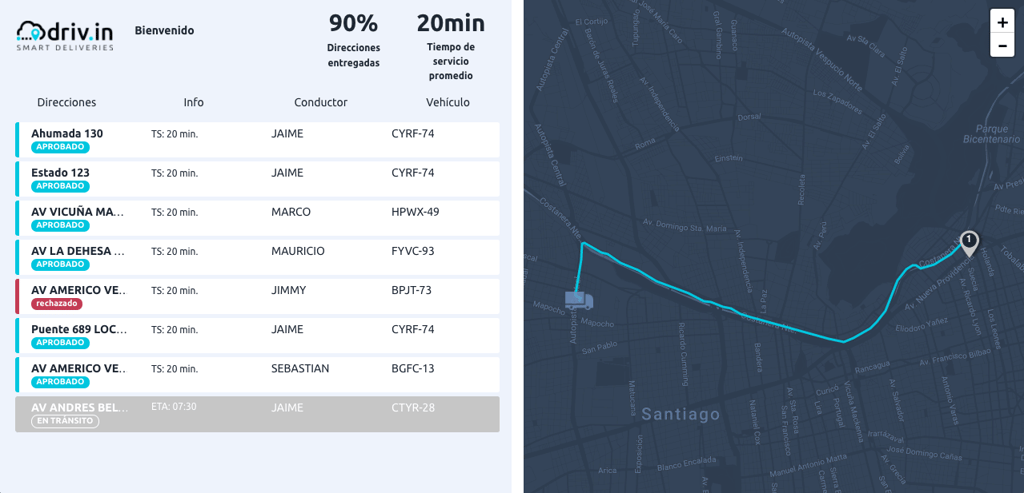The image size is (1024, 493).
Task: Click the Vehículo column header
Action: point(447,102)
